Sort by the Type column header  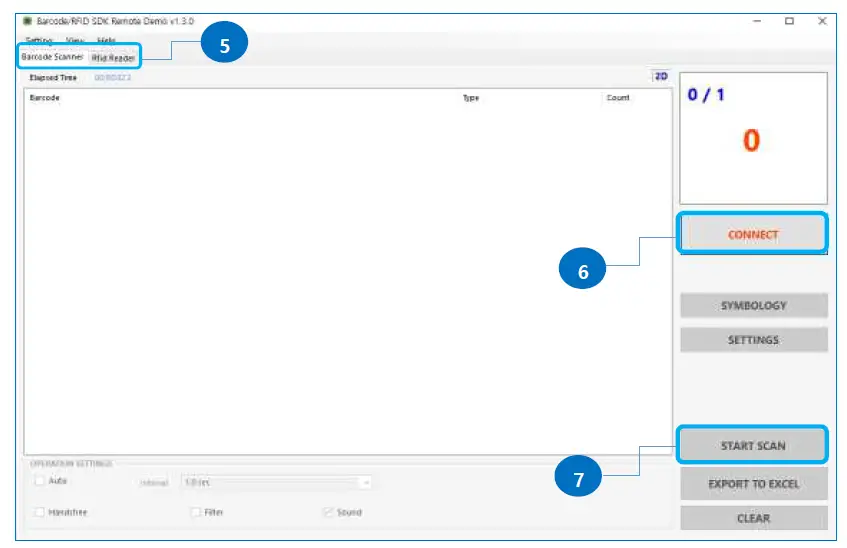tap(470, 98)
